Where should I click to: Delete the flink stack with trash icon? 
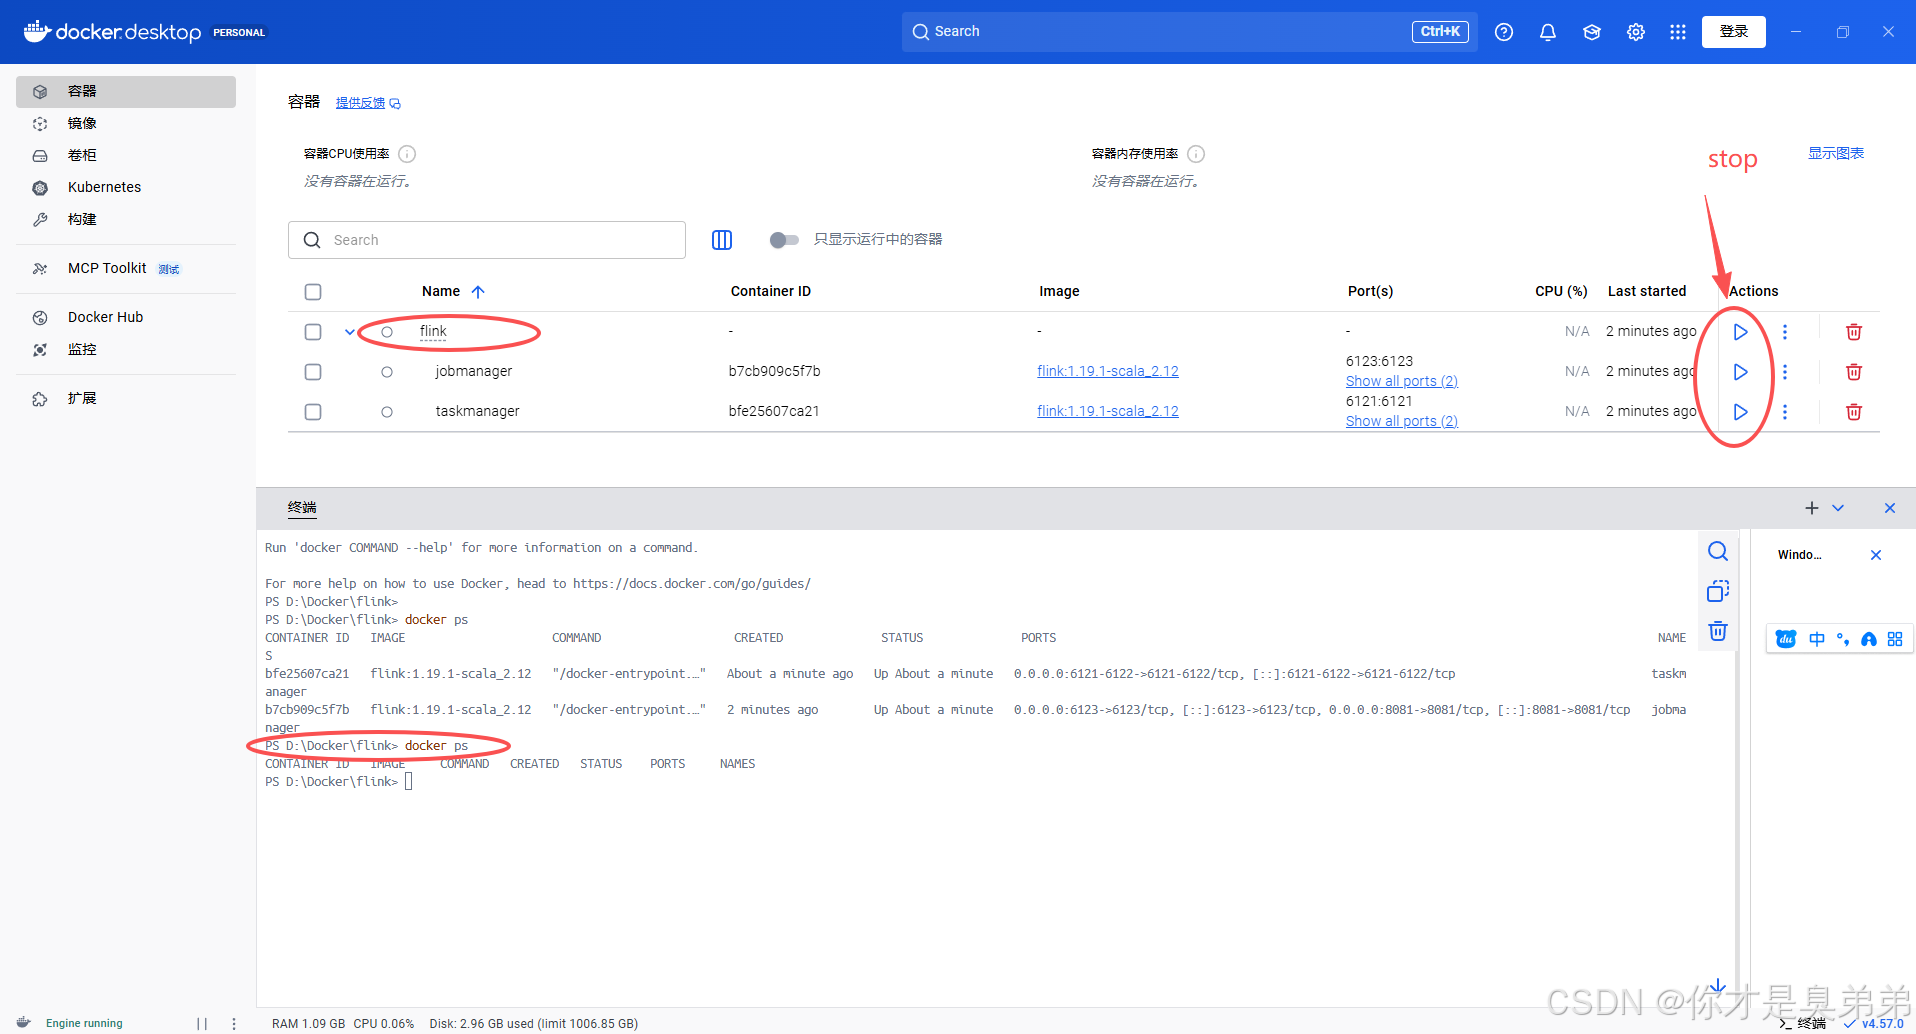[1854, 332]
